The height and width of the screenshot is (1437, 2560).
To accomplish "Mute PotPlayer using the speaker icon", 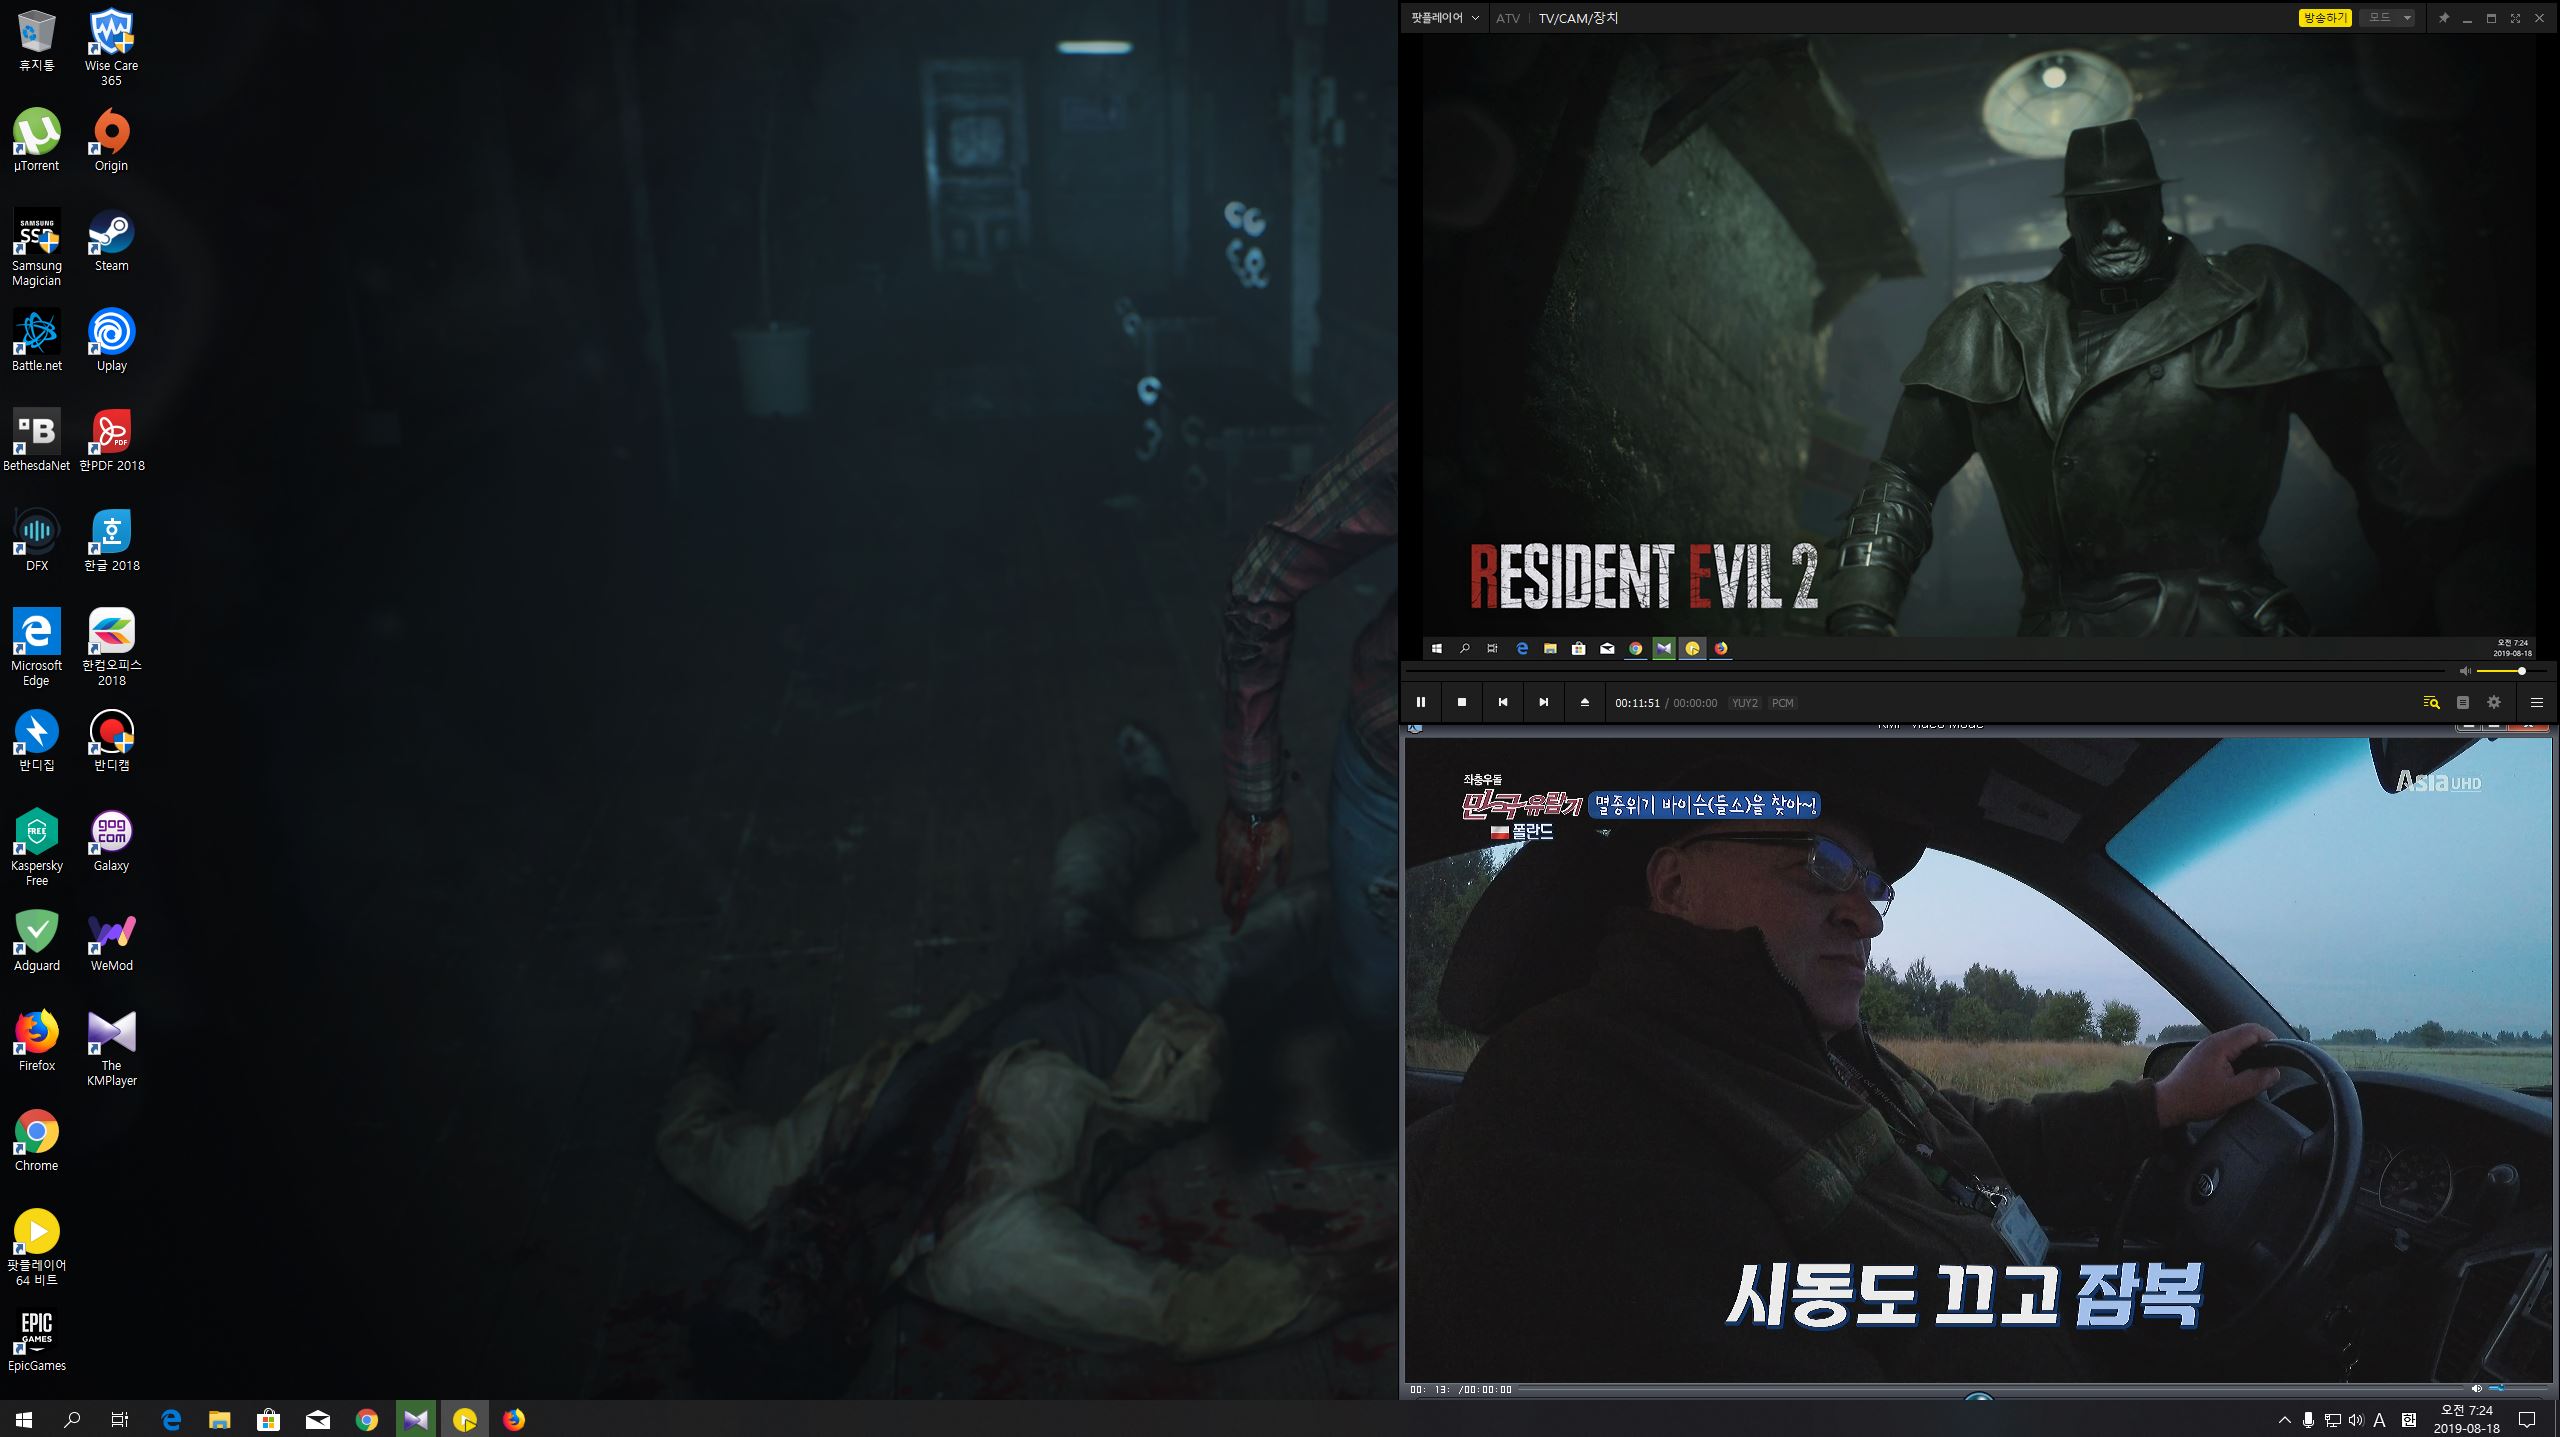I will [2465, 671].
